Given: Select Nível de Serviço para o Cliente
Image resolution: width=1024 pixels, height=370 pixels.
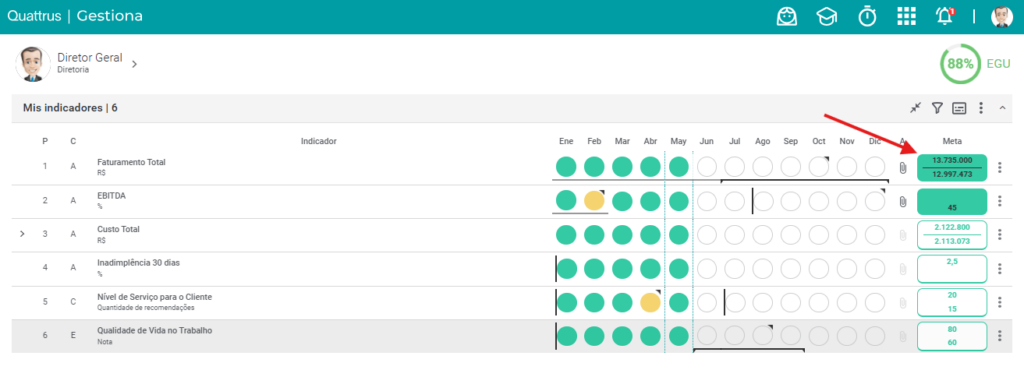Looking at the screenshot, I should click(x=155, y=297).
